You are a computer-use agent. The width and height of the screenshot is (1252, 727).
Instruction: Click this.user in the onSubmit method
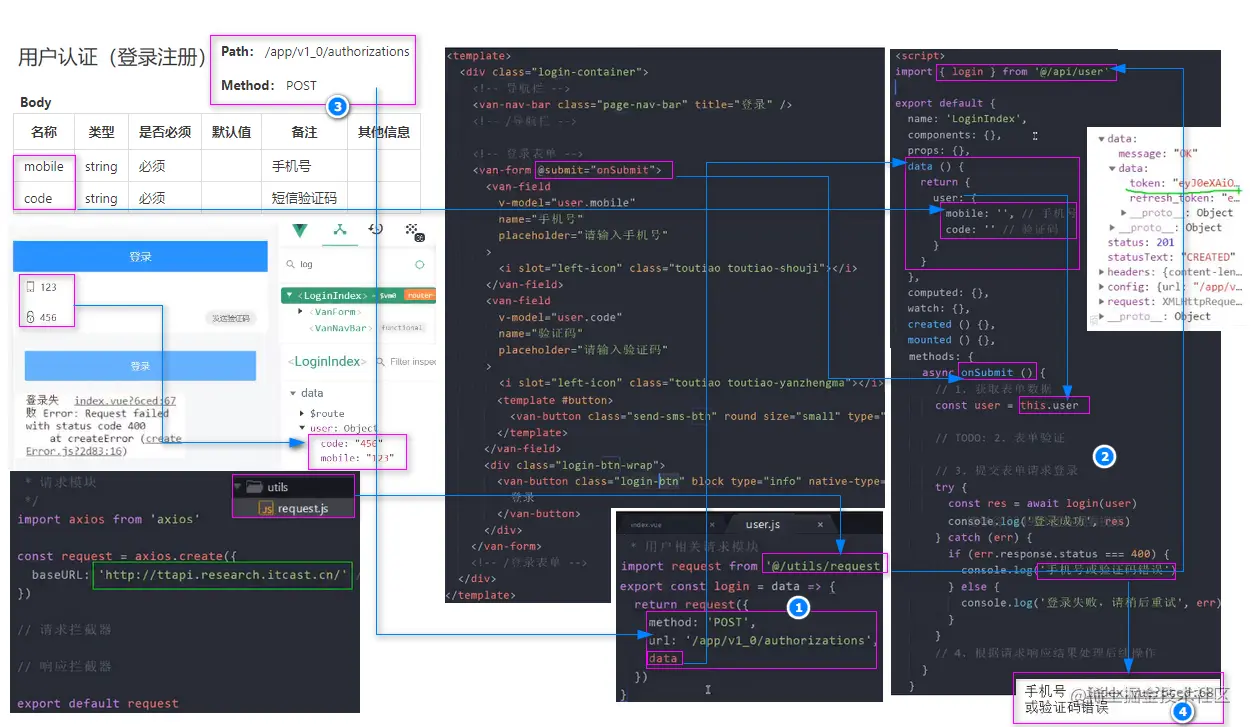coord(1049,405)
